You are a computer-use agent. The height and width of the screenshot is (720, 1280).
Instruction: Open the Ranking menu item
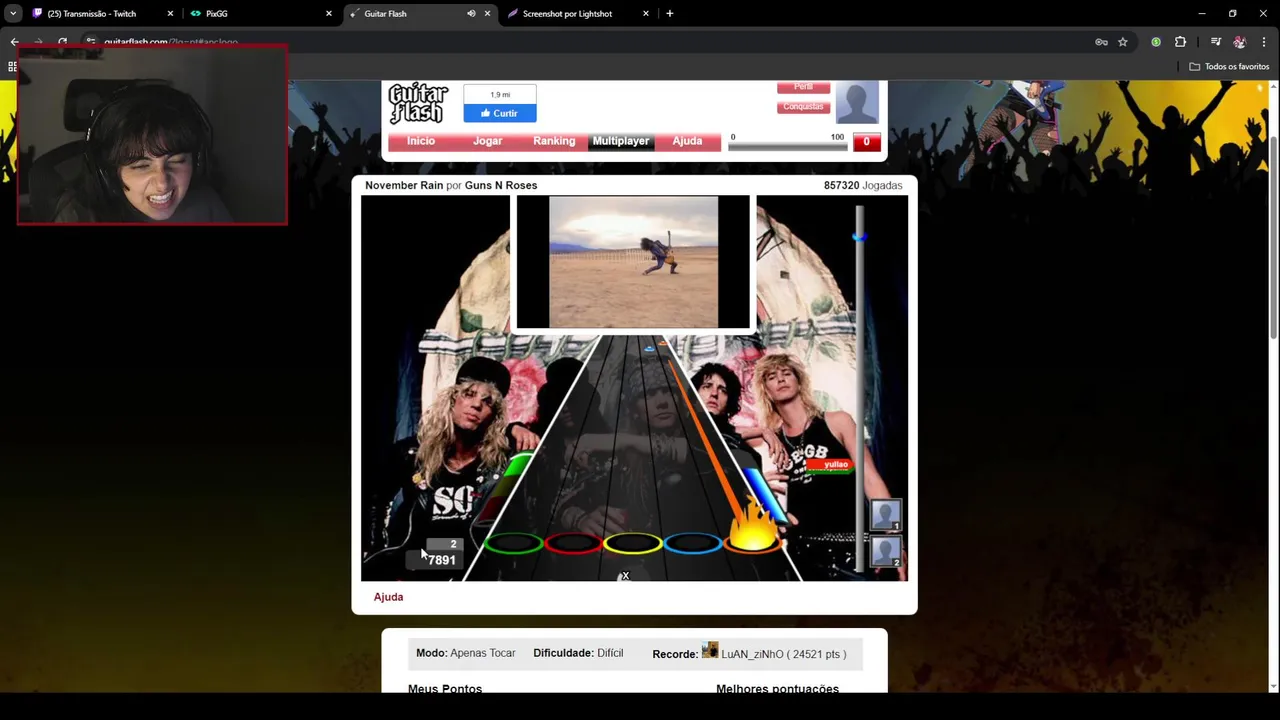pos(554,141)
